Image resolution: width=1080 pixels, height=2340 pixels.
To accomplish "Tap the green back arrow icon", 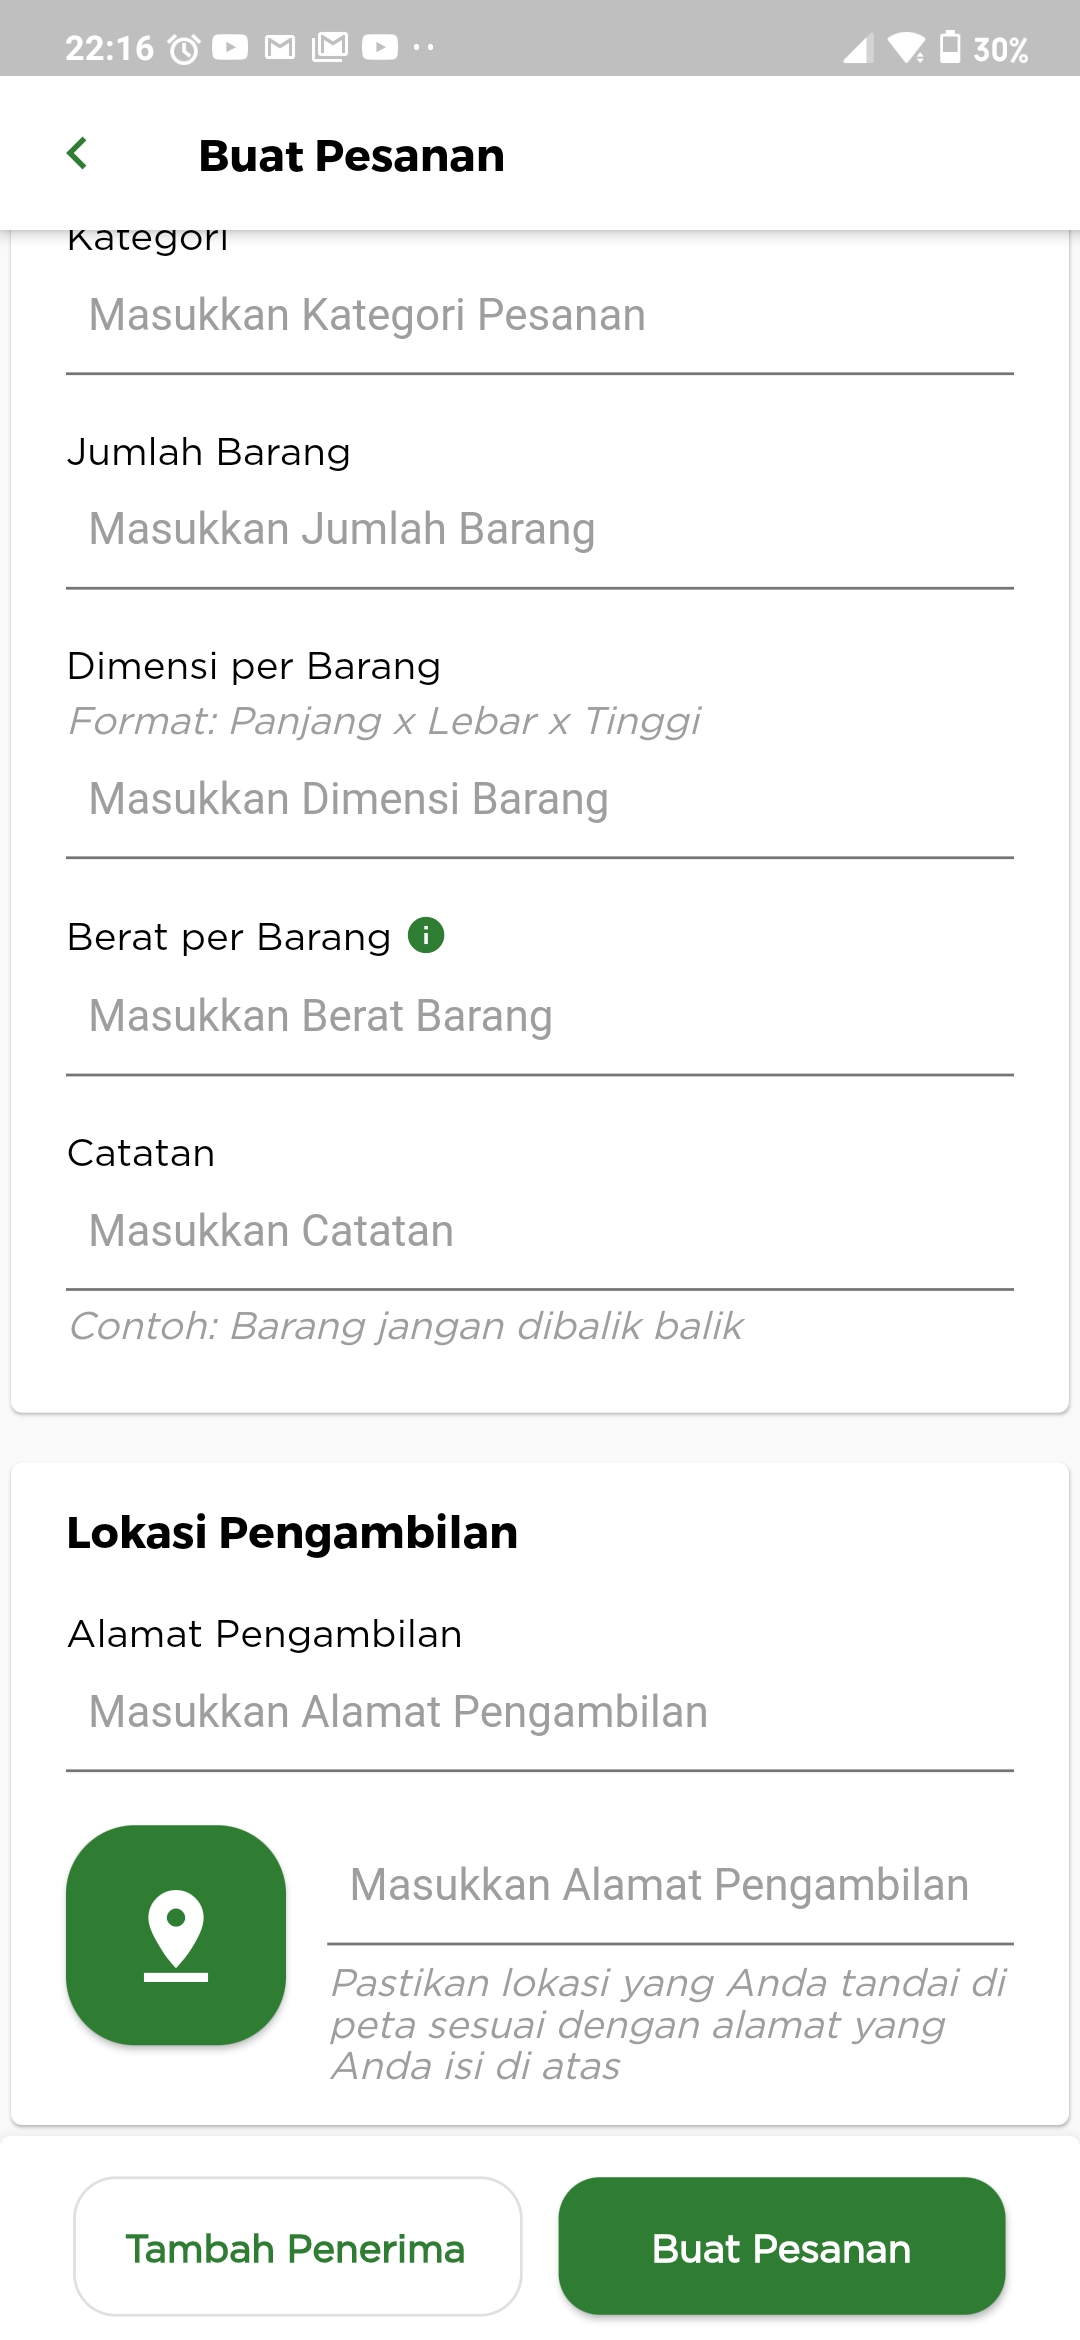I will tap(77, 154).
